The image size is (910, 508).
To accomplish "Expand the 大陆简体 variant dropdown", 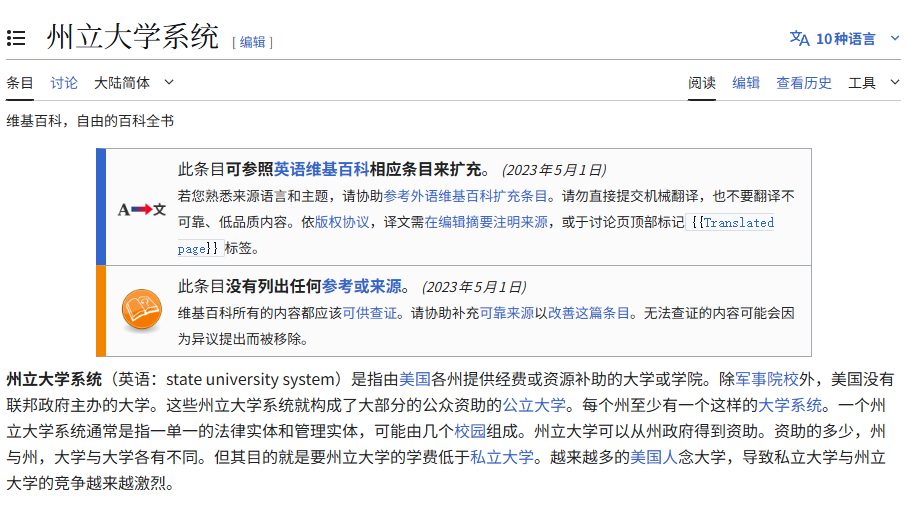I will point(133,83).
